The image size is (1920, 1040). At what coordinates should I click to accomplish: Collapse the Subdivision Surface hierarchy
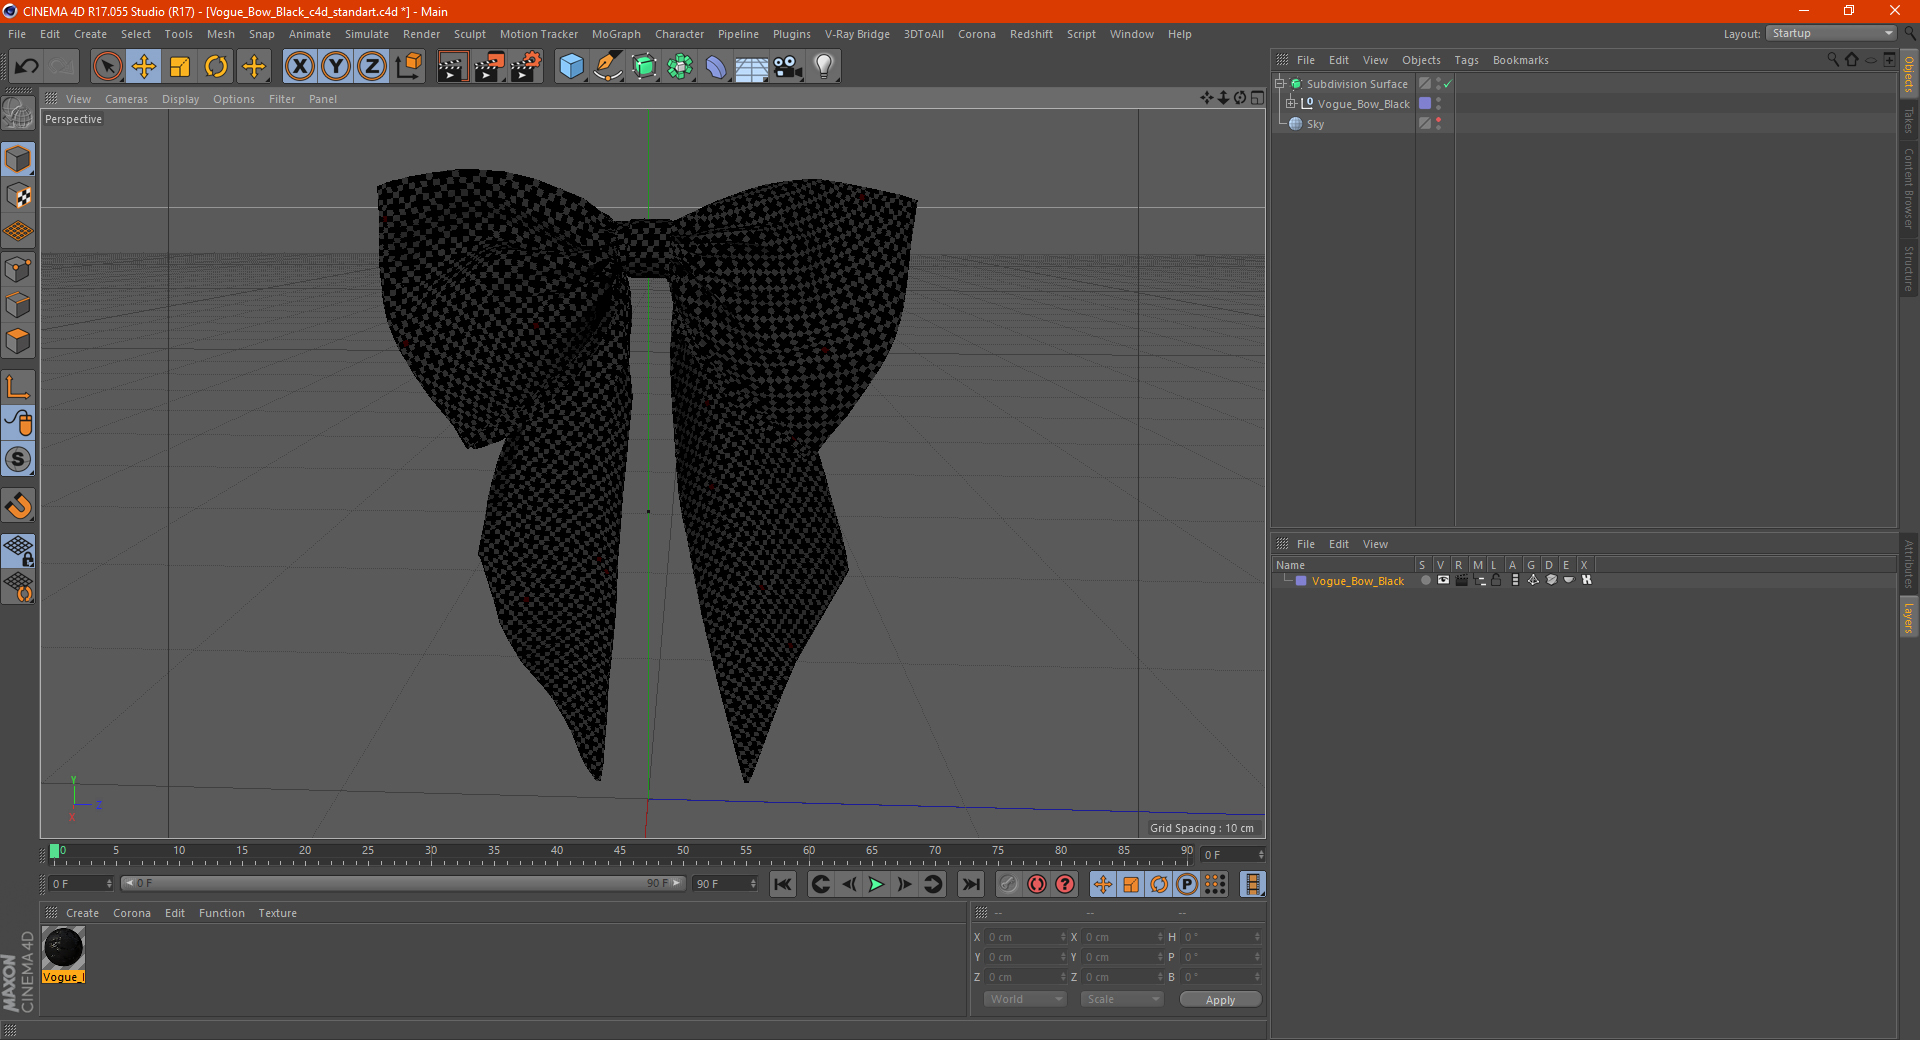click(x=1279, y=83)
